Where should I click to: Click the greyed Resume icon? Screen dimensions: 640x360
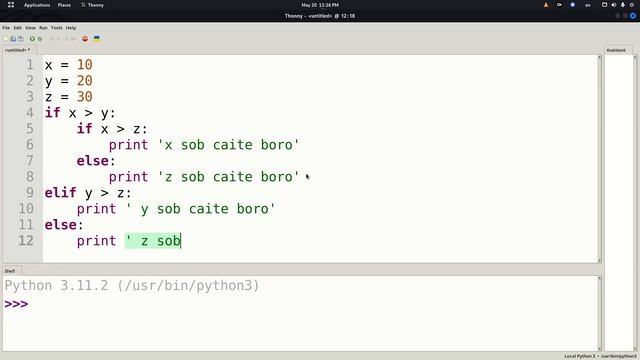click(x=73, y=39)
